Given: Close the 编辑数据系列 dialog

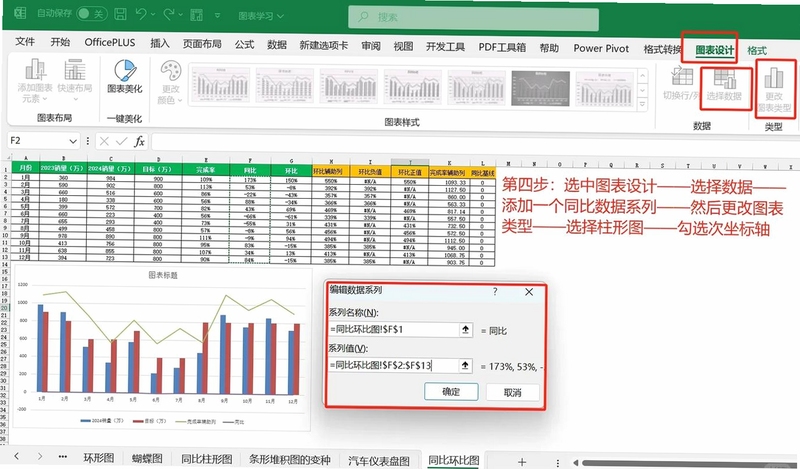Looking at the screenshot, I should (x=529, y=292).
